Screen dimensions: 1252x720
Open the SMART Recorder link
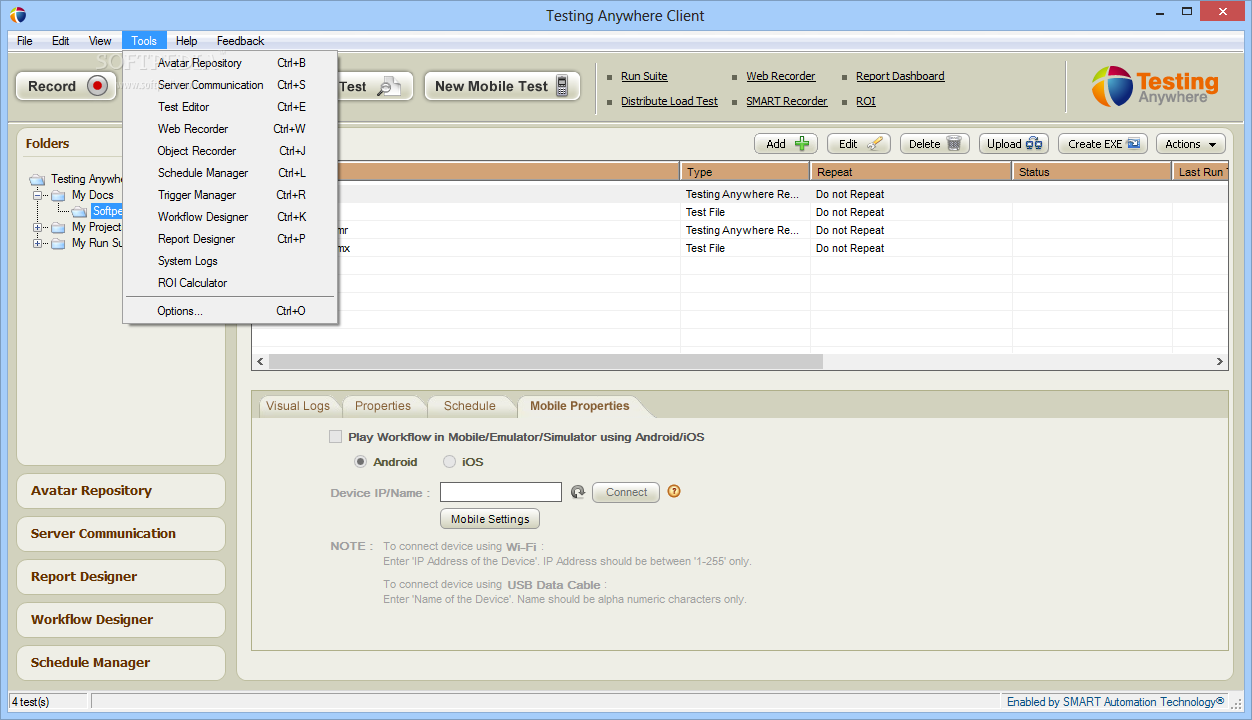(x=787, y=101)
